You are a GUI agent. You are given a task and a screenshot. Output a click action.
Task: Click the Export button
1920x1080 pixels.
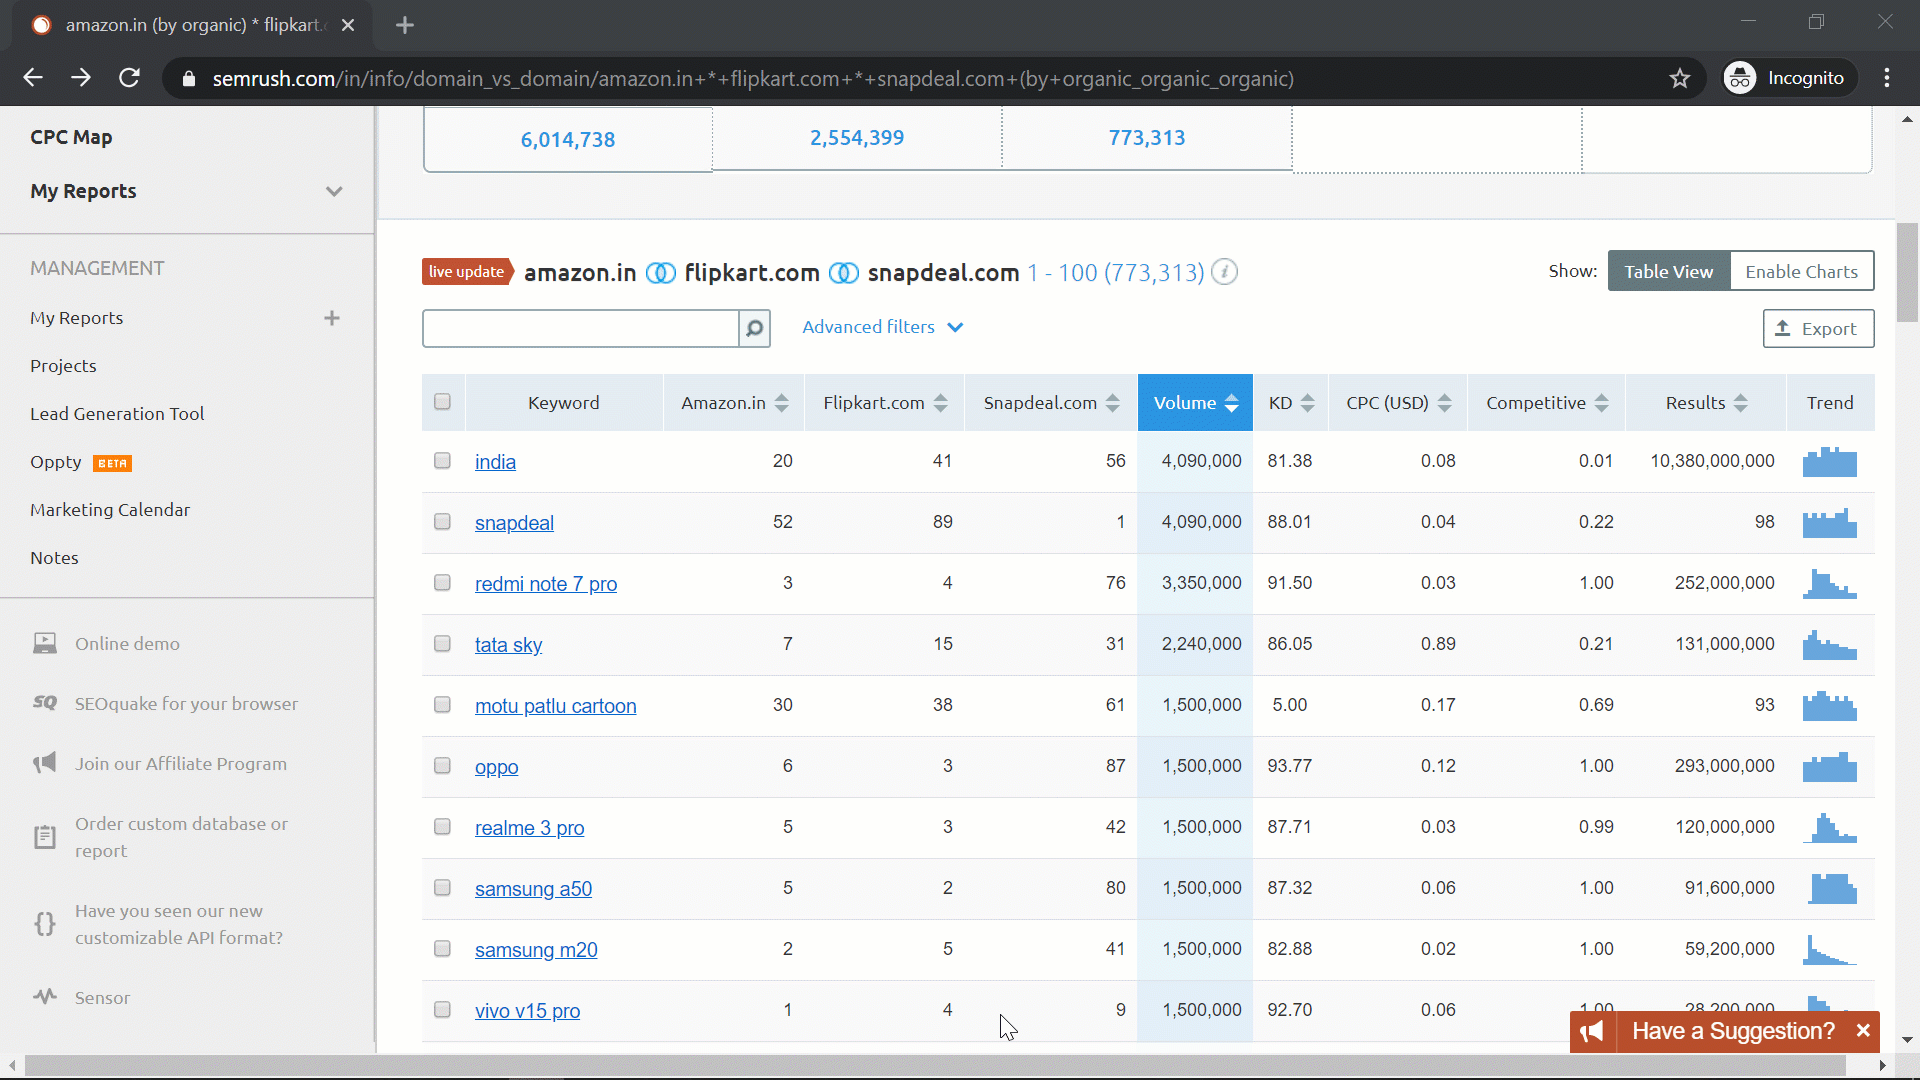pyautogui.click(x=1818, y=329)
